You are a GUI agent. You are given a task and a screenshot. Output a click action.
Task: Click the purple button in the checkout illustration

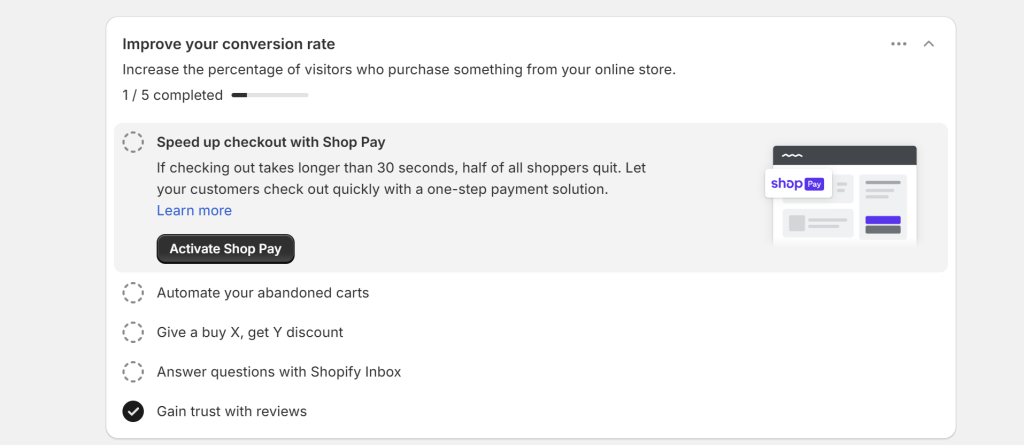883,220
